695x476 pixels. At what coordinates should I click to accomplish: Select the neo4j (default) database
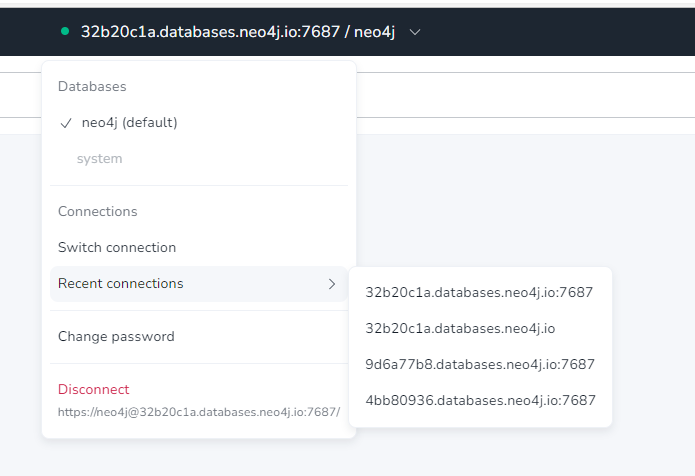[129, 122]
